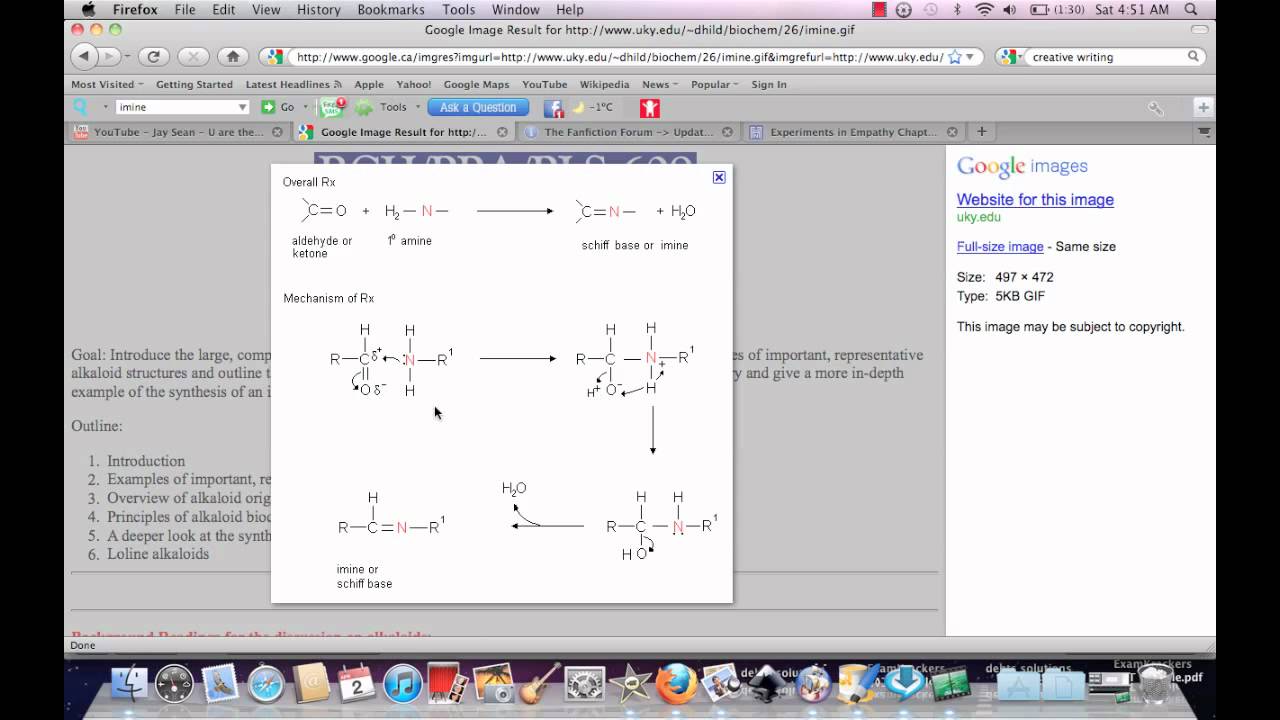Open the list all tabs button

pyautogui.click(x=1204, y=131)
